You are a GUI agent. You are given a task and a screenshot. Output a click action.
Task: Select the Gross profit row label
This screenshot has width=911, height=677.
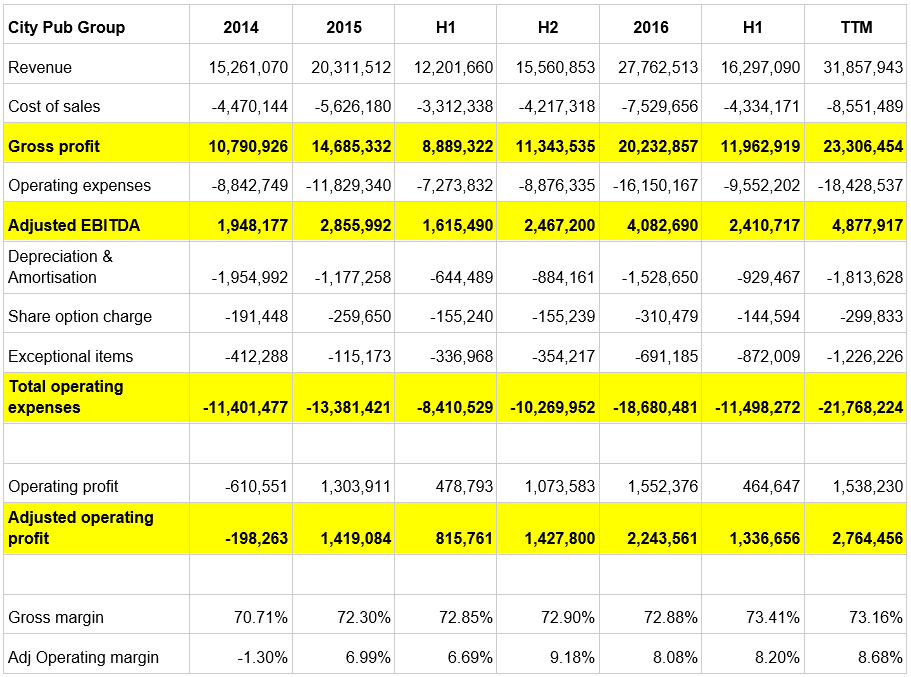[54, 146]
